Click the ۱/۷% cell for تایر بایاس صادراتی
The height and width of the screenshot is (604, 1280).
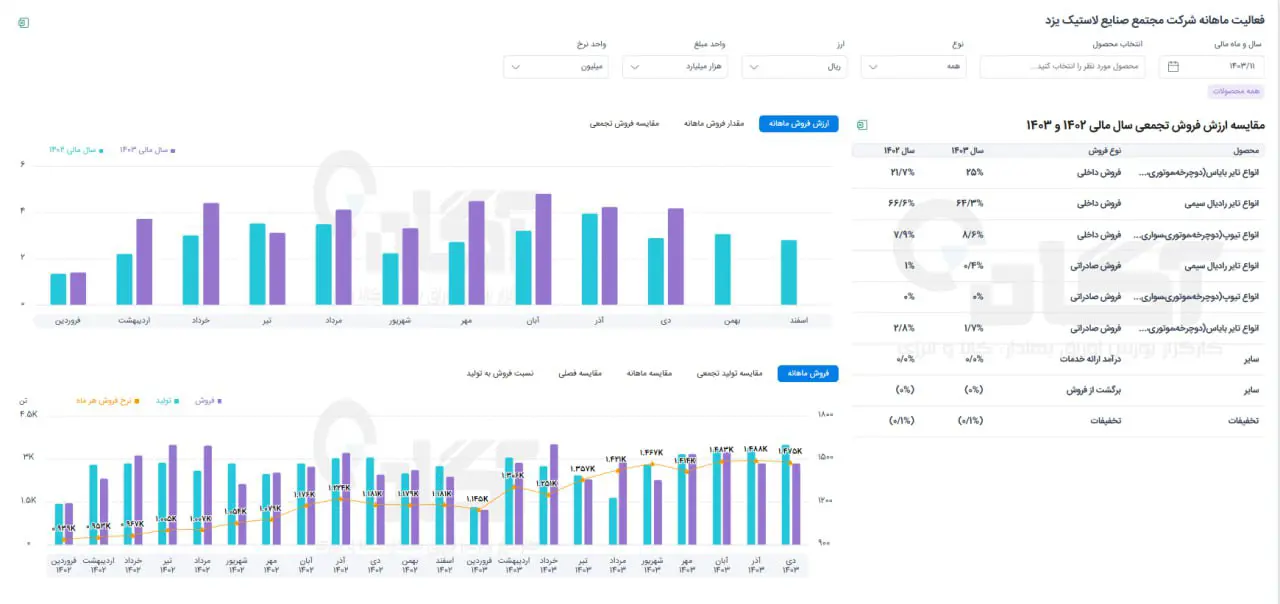coord(973,328)
